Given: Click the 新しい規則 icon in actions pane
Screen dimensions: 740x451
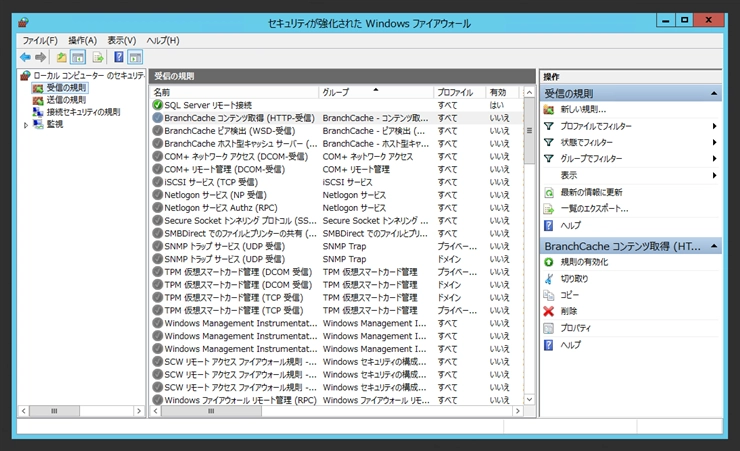Looking at the screenshot, I should point(548,109).
